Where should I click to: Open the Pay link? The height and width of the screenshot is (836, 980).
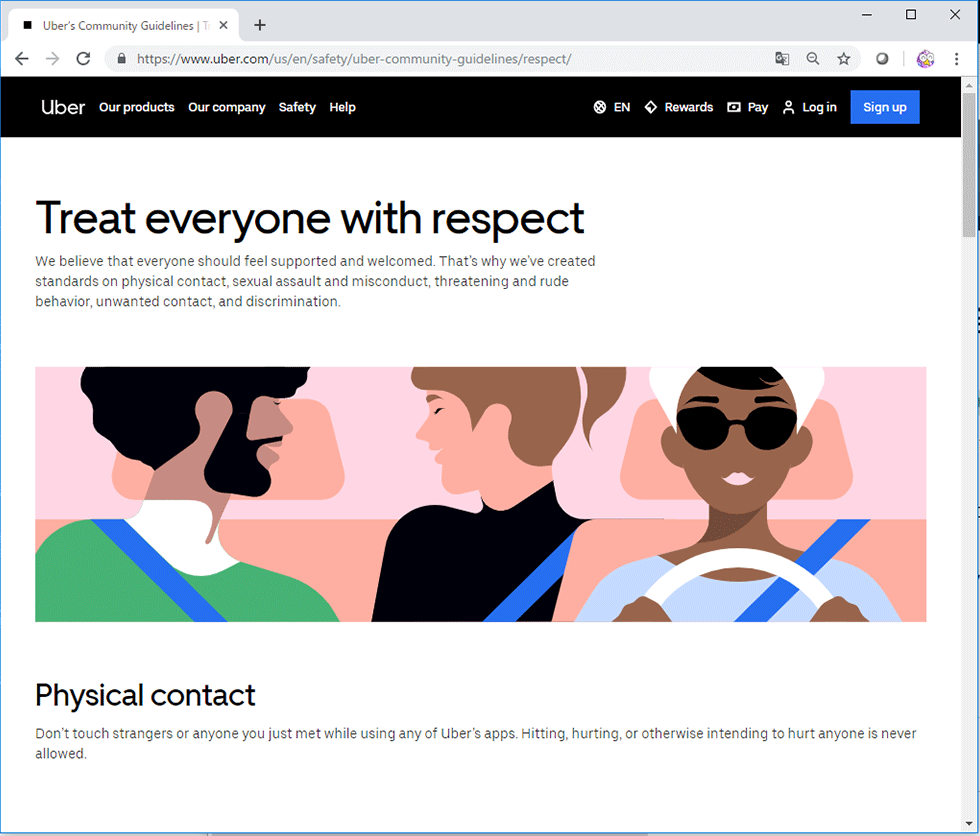(x=748, y=107)
